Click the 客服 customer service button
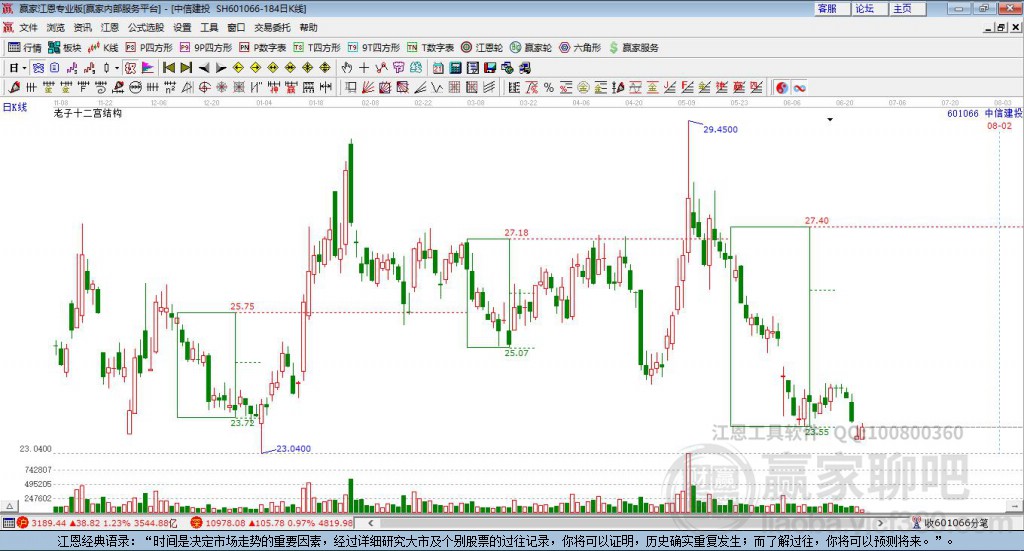The height and width of the screenshot is (551, 1024). tap(833, 8)
